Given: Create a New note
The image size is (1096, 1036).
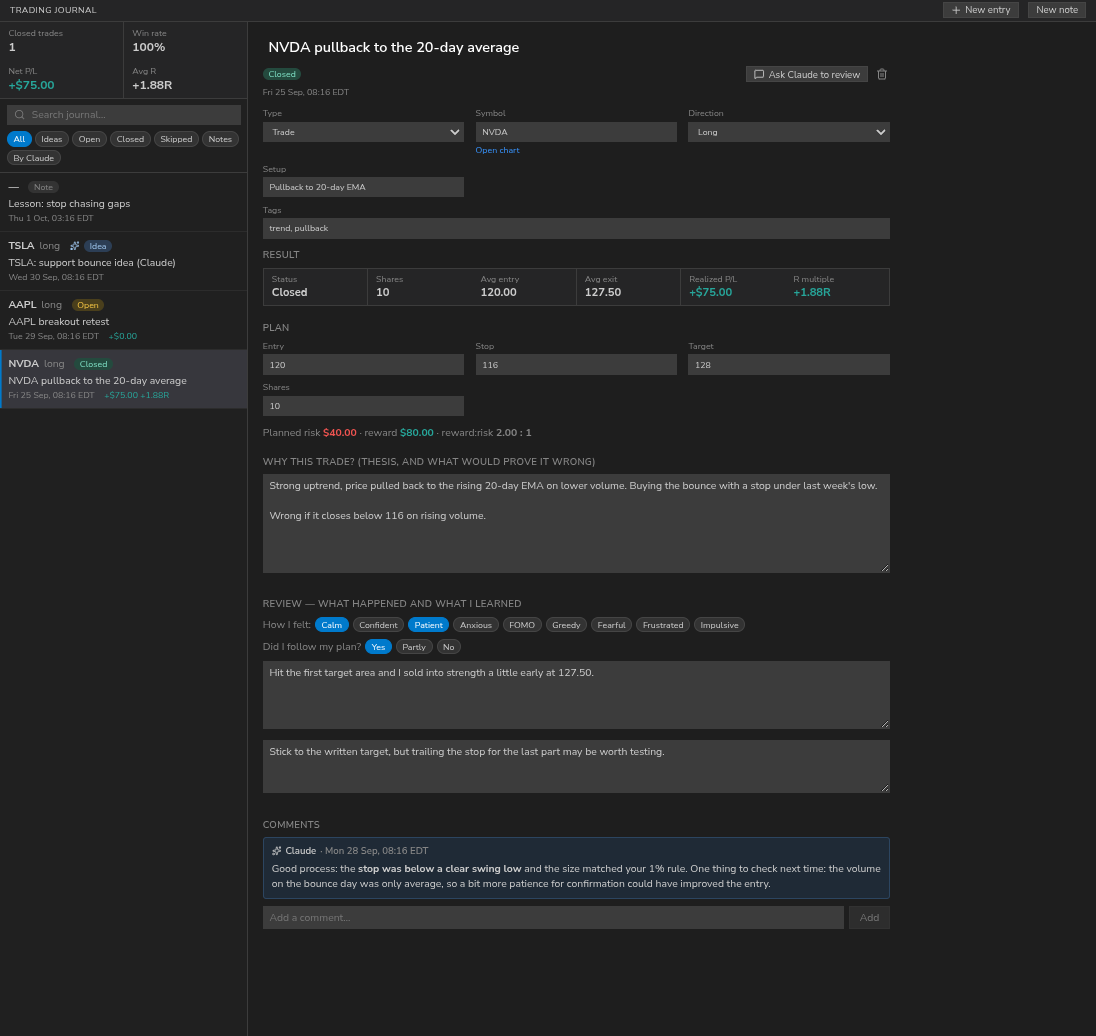Looking at the screenshot, I should tap(1057, 10).
